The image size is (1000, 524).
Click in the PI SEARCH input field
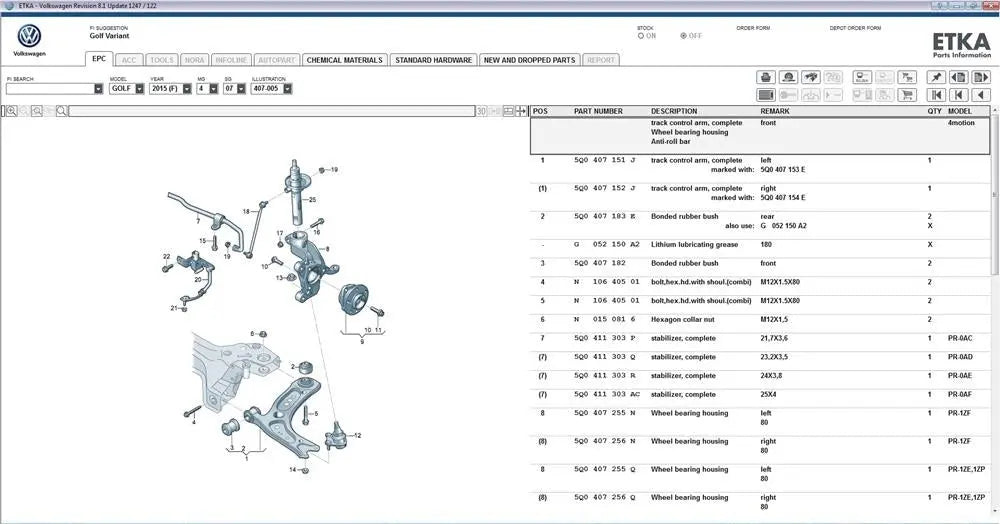[x=50, y=89]
